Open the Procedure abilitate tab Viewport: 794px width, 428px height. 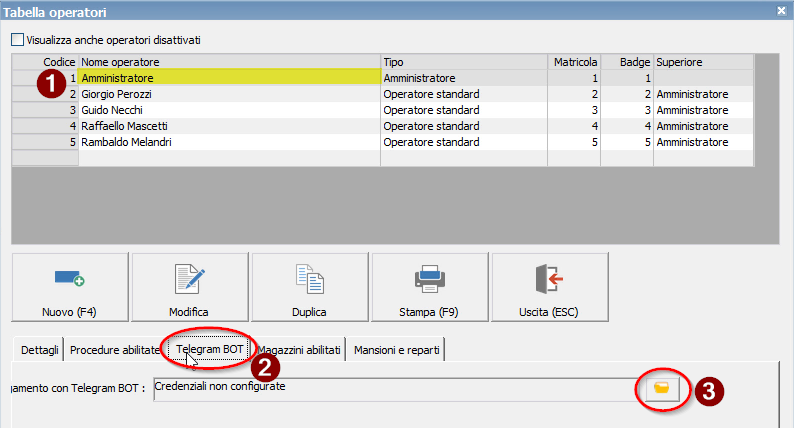coord(114,350)
